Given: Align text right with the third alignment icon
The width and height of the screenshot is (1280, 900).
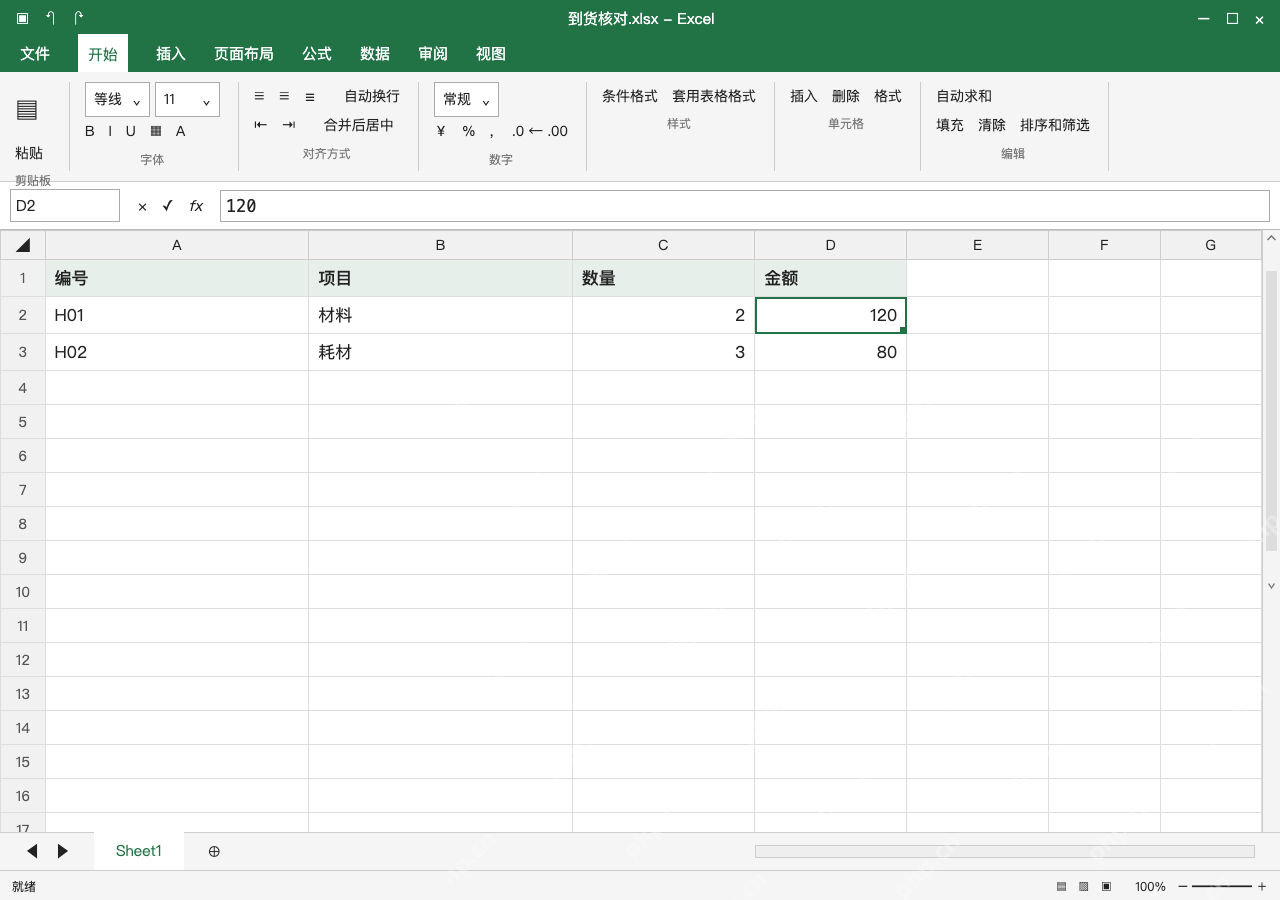Looking at the screenshot, I should pyautogui.click(x=310, y=96).
